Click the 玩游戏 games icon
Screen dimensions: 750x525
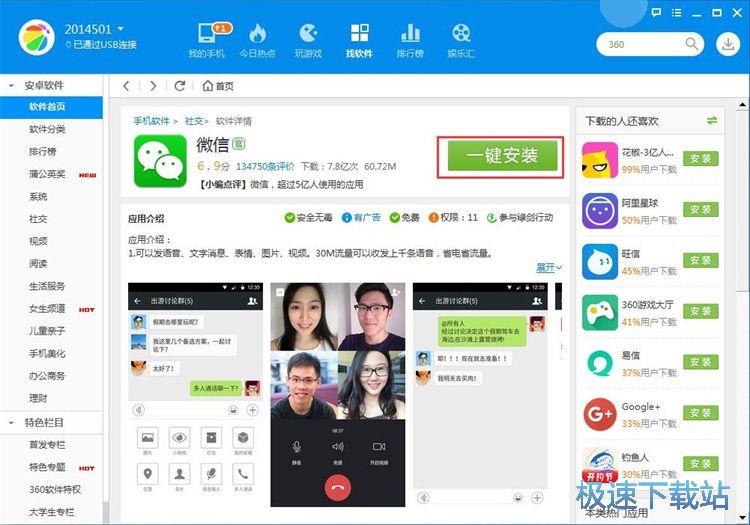pyautogui.click(x=308, y=37)
